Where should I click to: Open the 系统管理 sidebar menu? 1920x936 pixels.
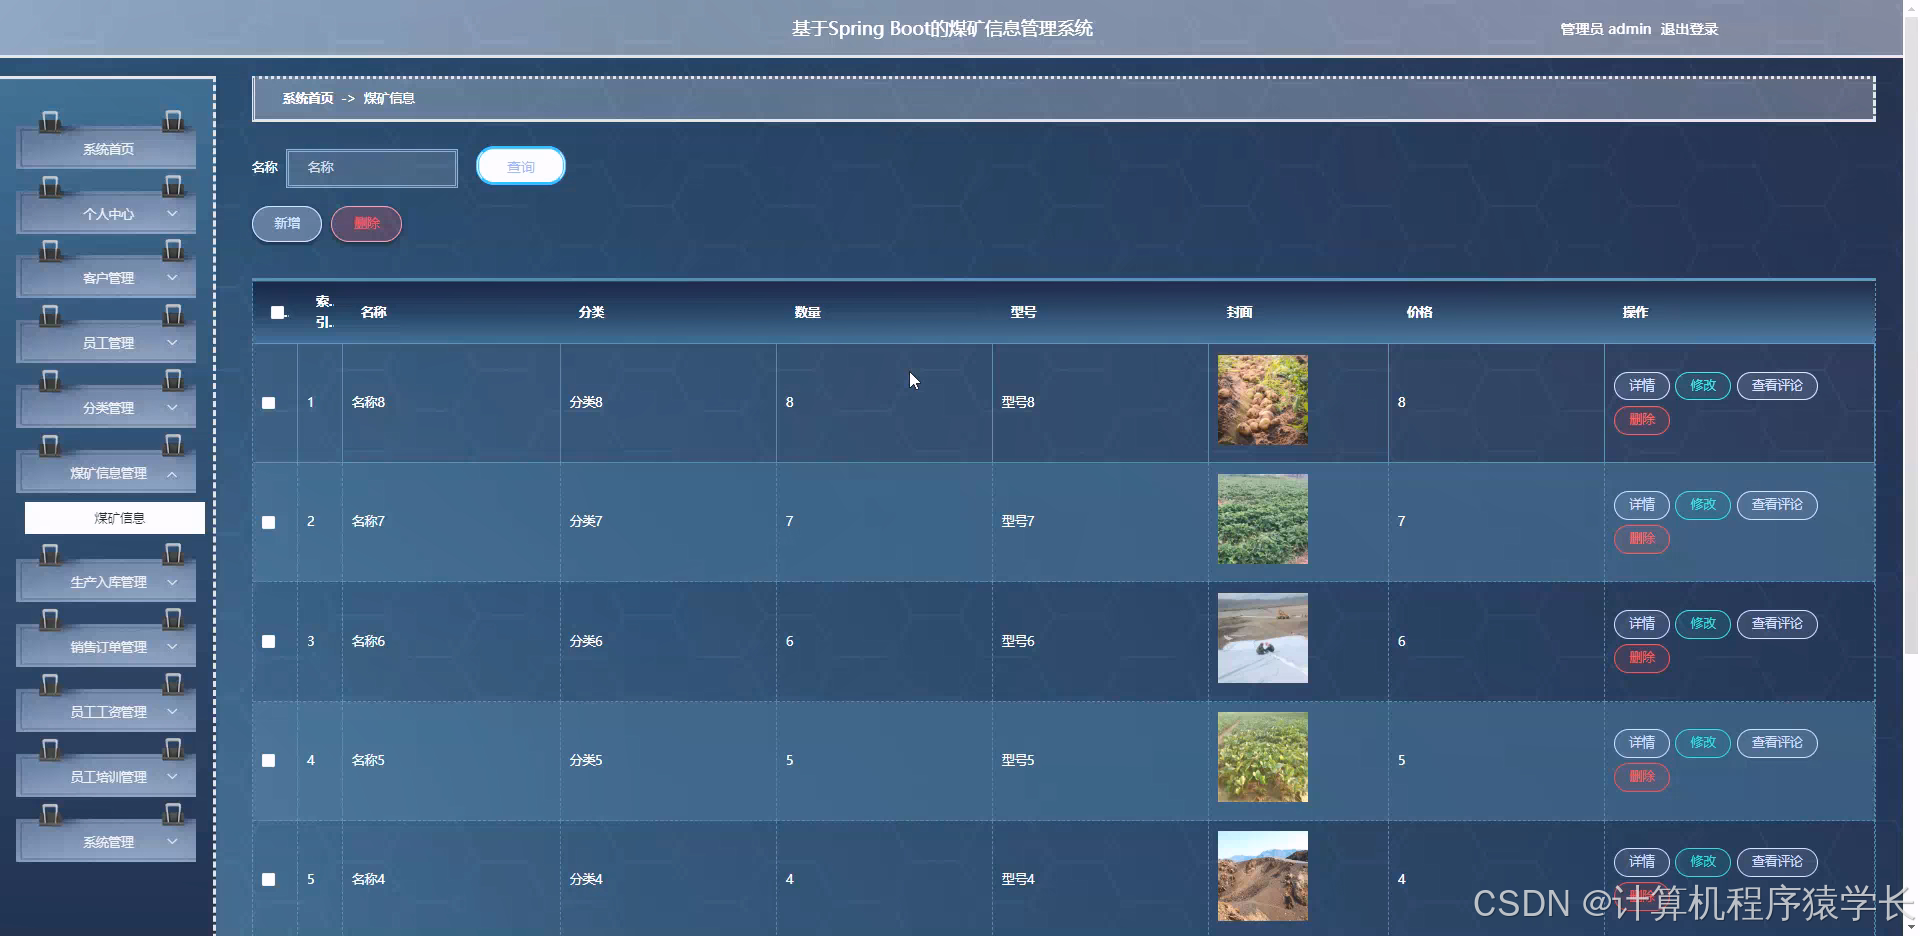tap(107, 842)
